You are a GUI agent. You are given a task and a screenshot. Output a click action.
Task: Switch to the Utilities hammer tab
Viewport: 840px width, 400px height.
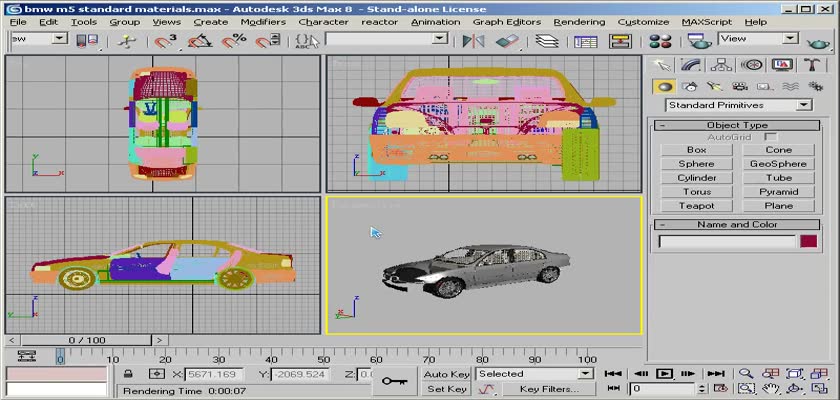[812, 65]
